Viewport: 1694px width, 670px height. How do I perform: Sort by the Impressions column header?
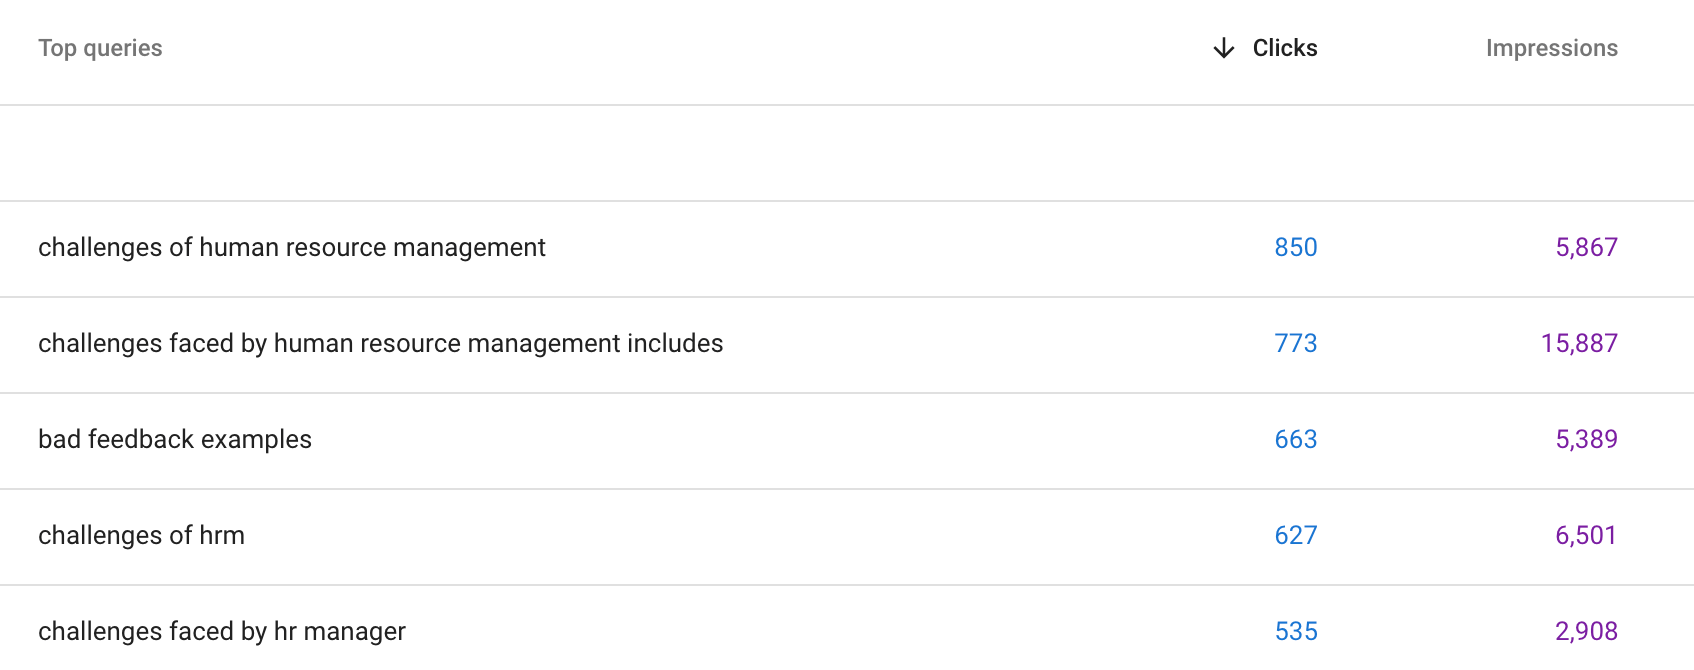1551,48
